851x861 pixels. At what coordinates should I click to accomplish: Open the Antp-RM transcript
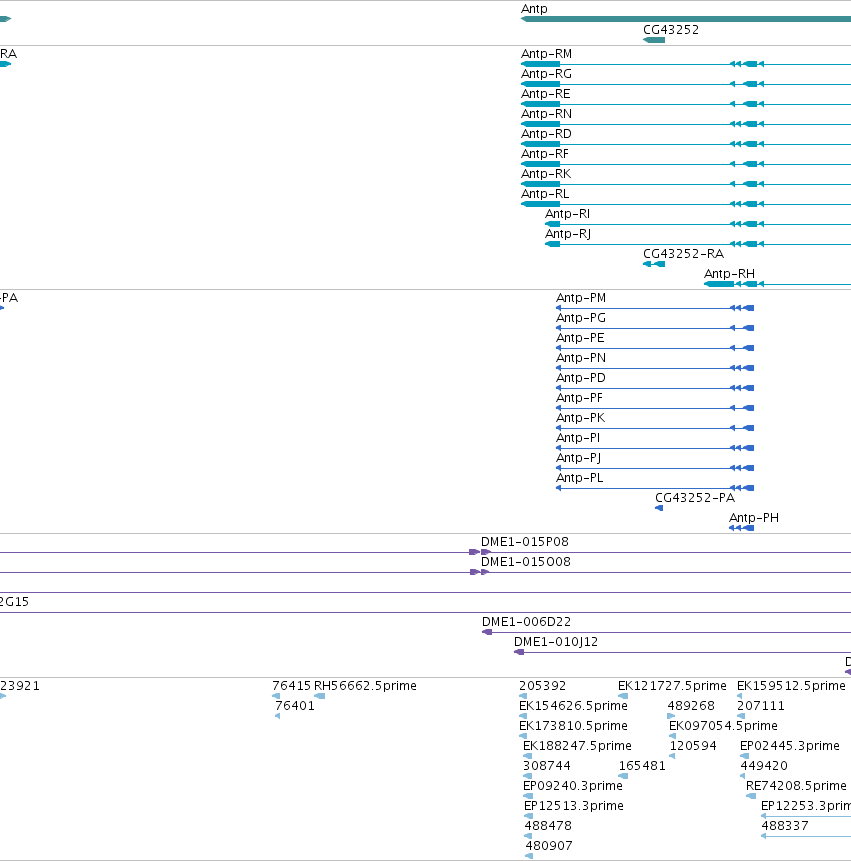tap(546, 54)
